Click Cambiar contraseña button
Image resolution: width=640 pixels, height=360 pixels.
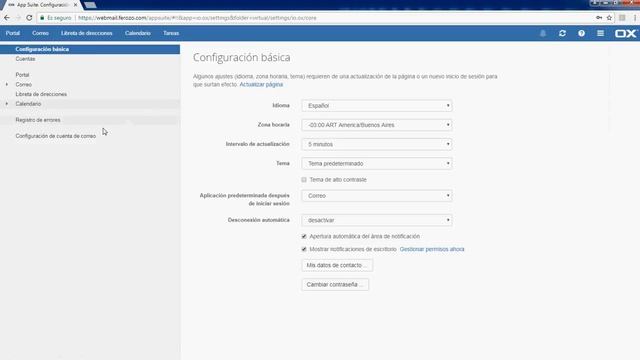click(x=335, y=284)
